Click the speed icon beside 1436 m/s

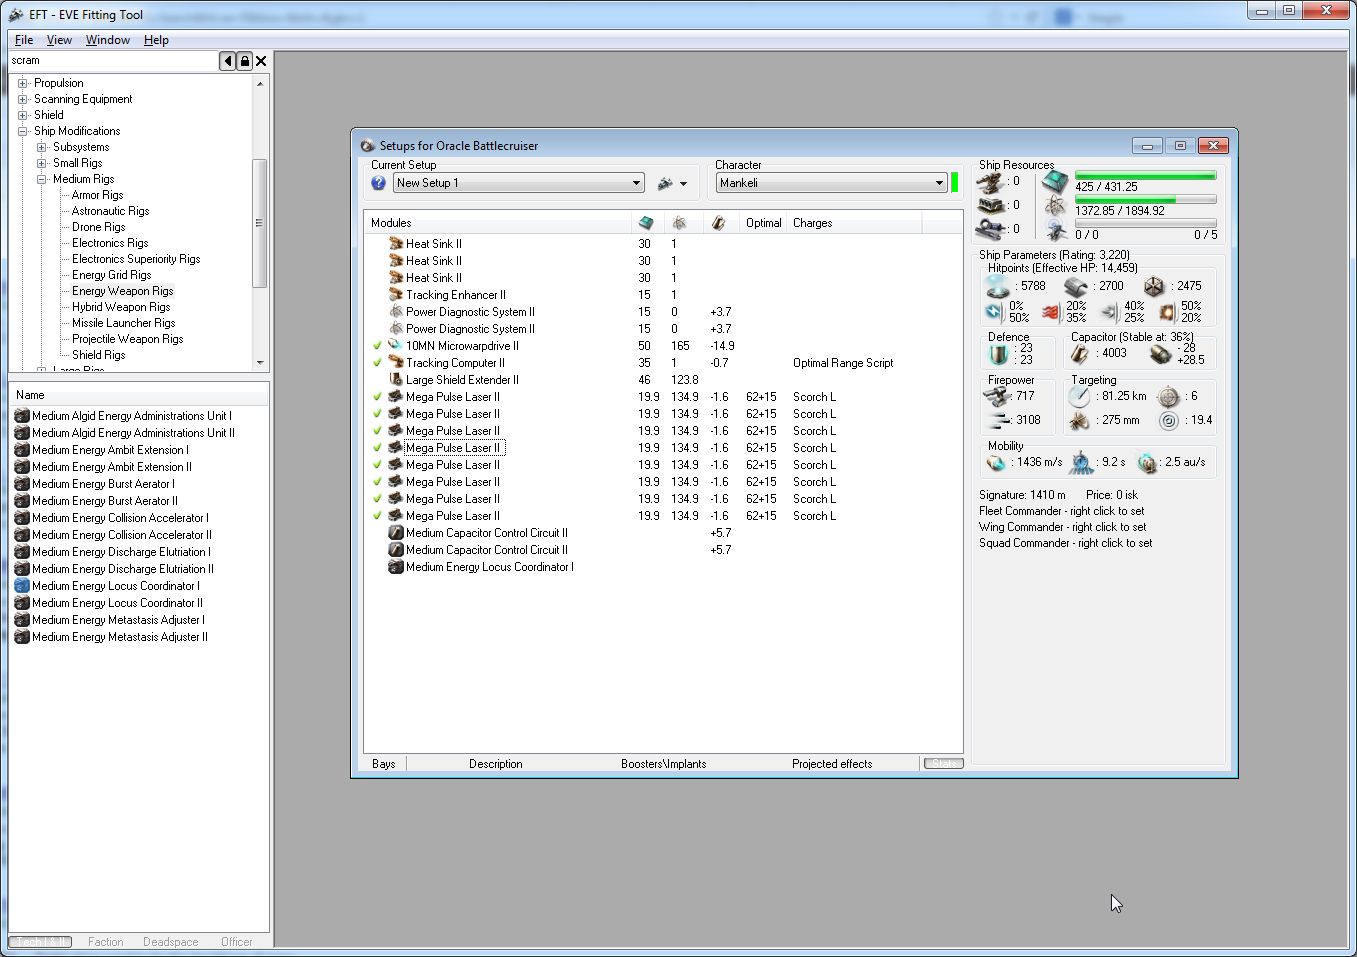click(x=996, y=463)
